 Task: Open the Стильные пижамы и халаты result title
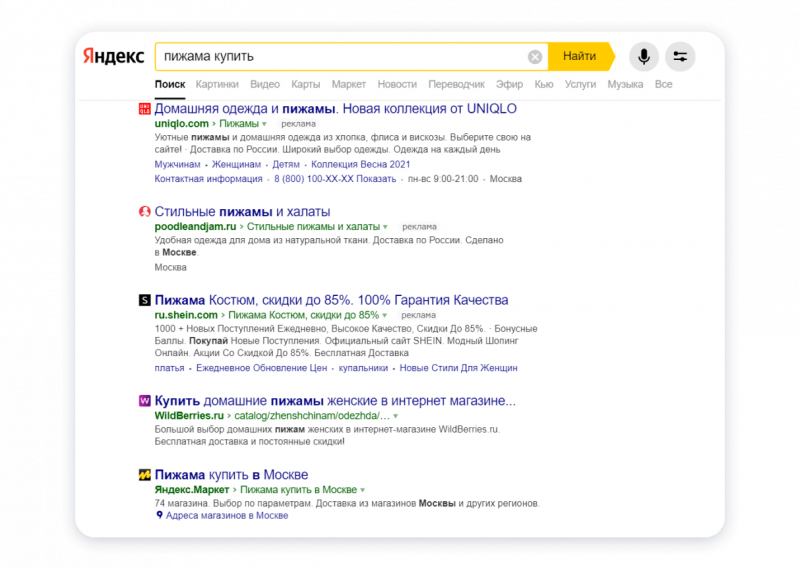click(x=242, y=211)
